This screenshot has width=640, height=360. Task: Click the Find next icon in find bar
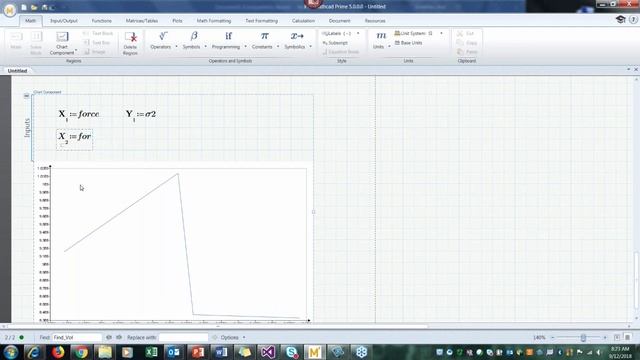119,338
